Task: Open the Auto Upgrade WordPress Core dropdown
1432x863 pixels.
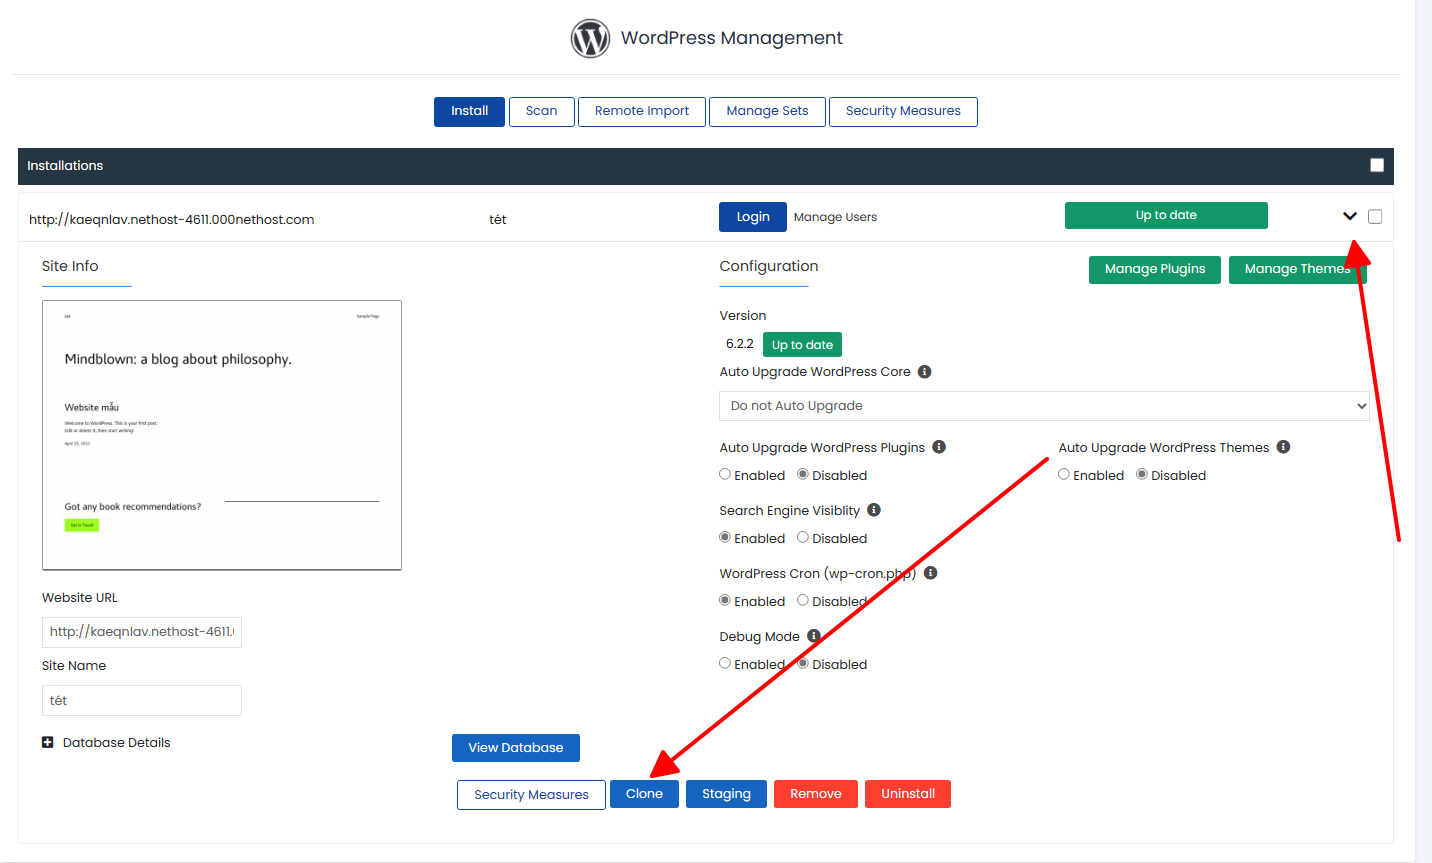Action: point(1044,406)
